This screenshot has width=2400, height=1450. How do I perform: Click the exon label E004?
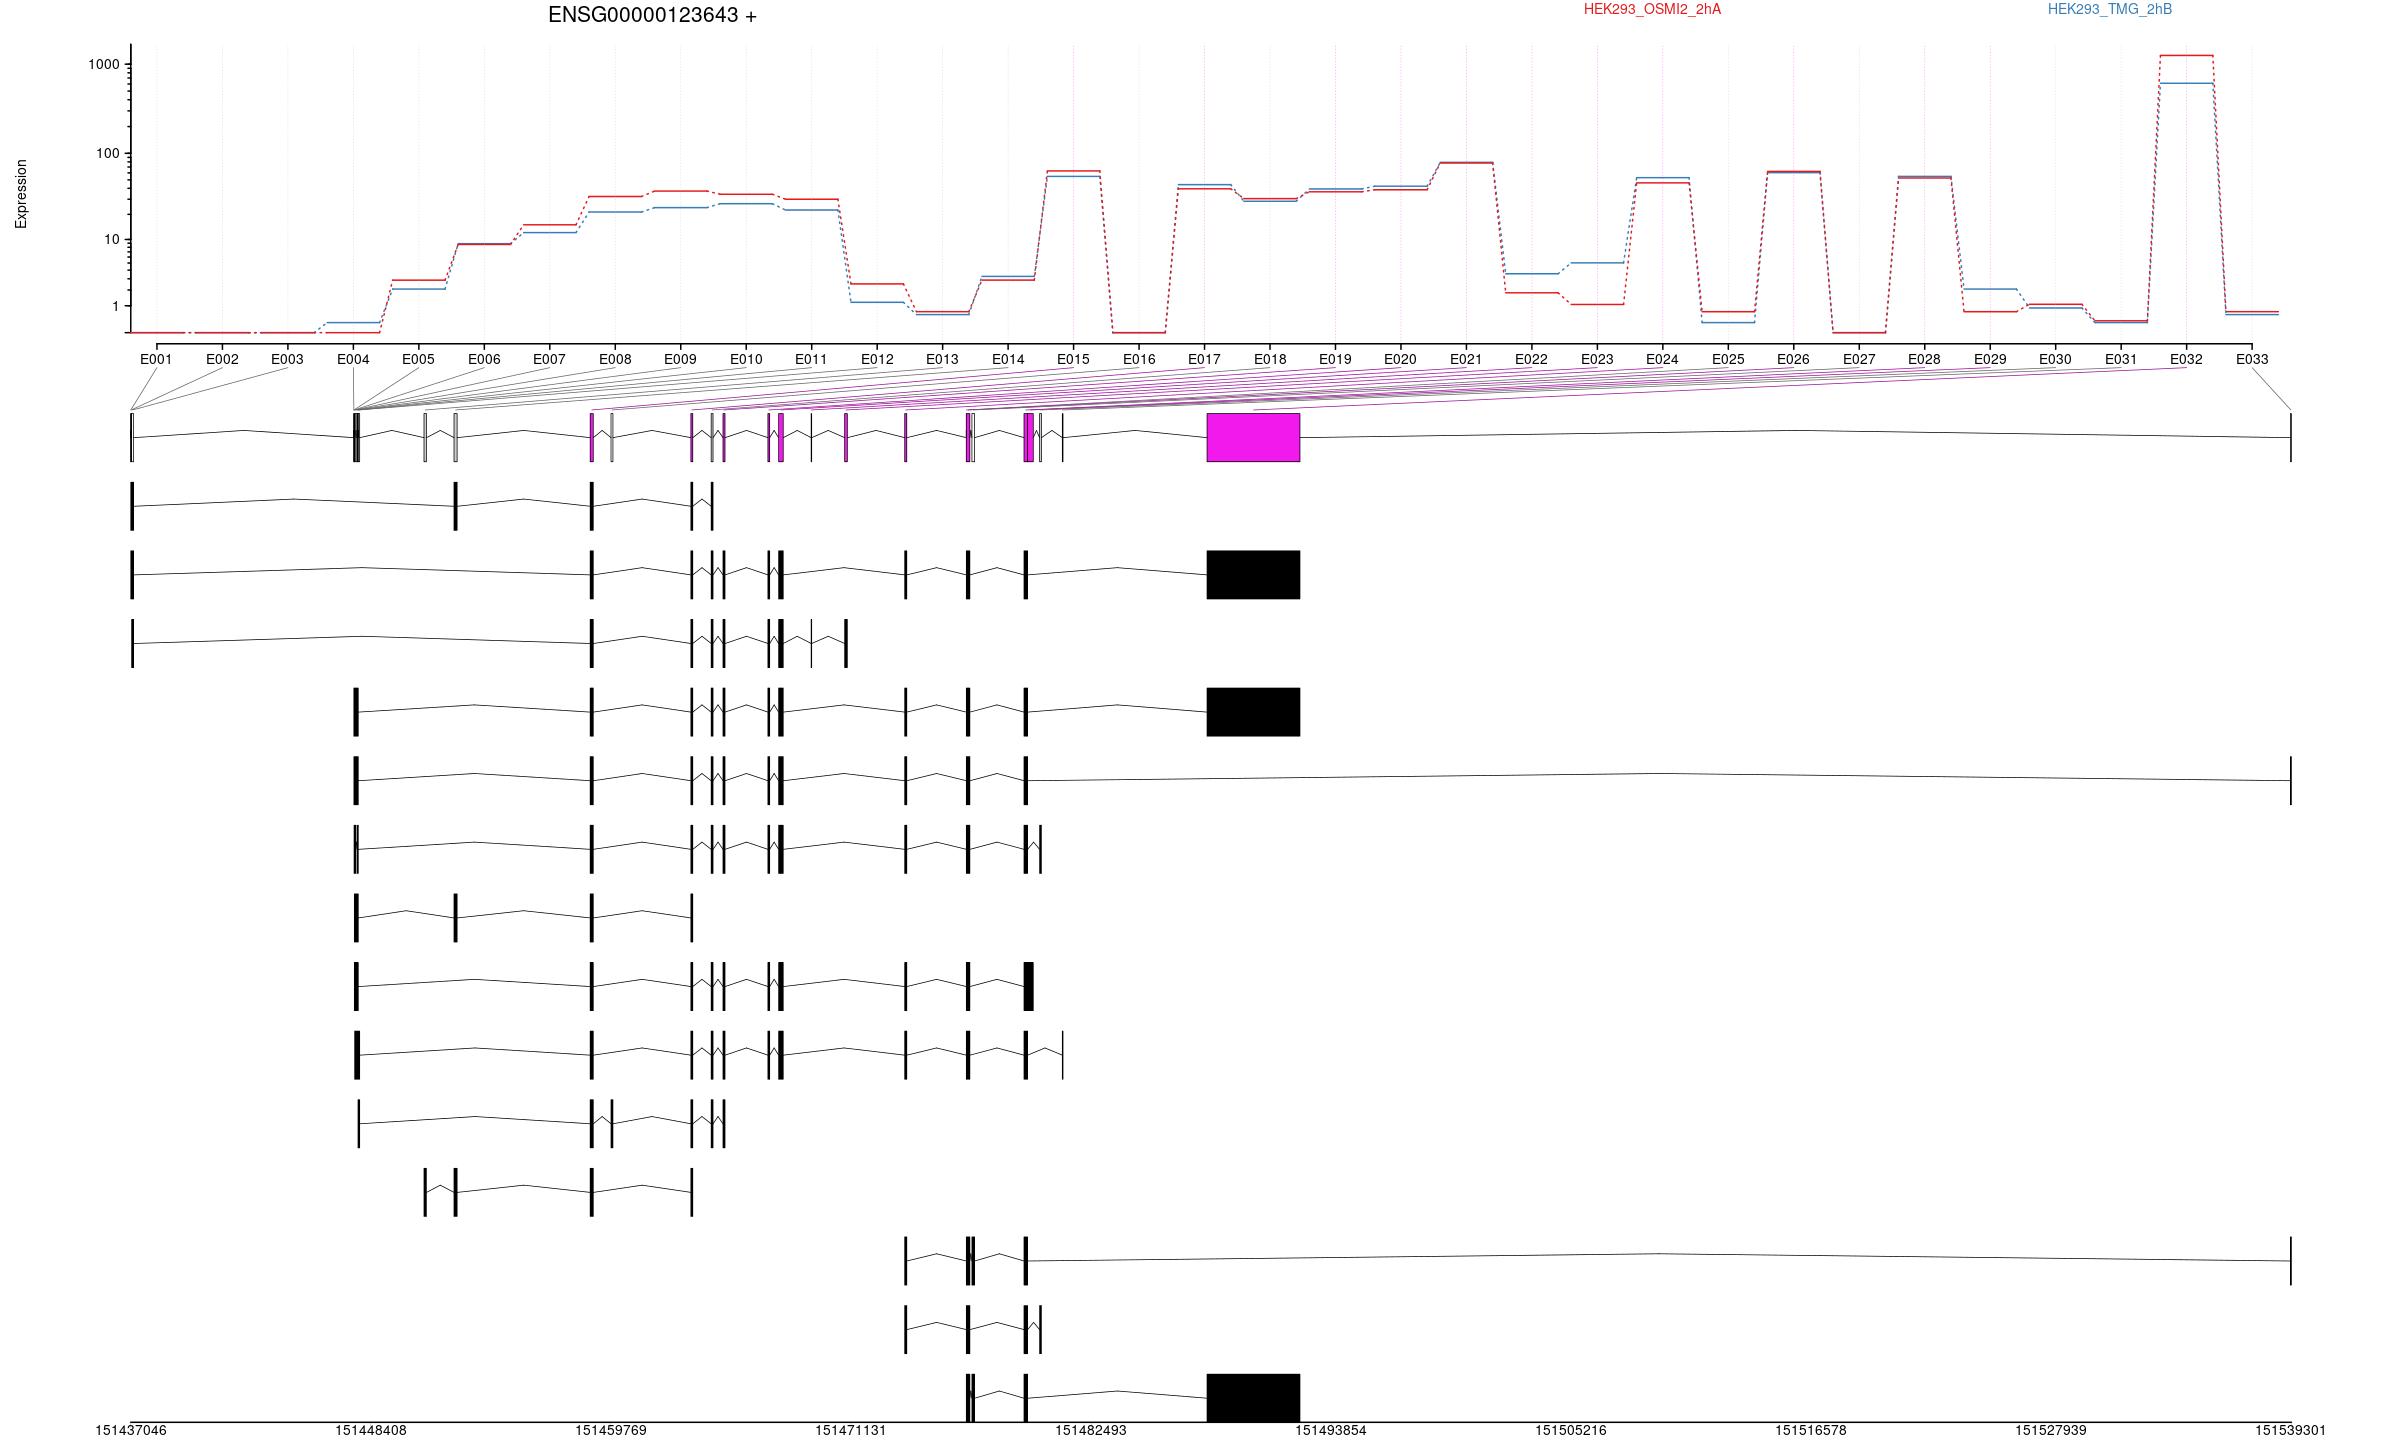pyautogui.click(x=353, y=359)
